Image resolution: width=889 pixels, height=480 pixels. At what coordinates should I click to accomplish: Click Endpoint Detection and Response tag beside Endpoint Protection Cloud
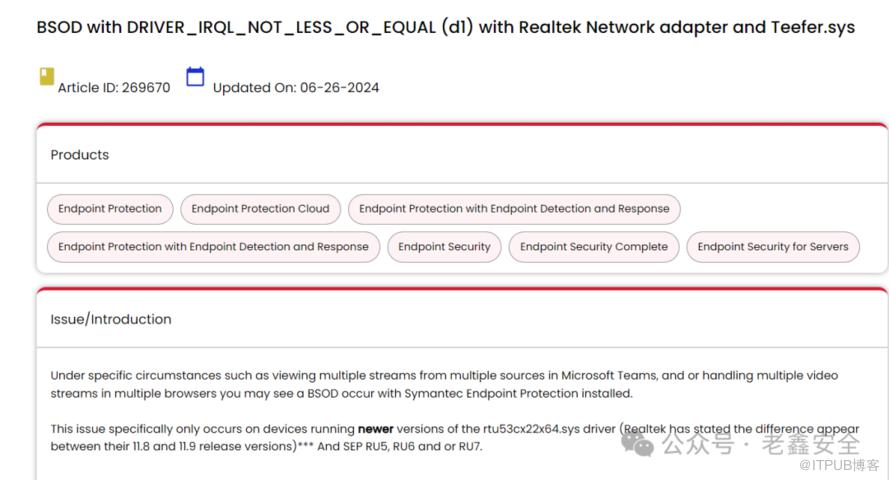coord(514,209)
